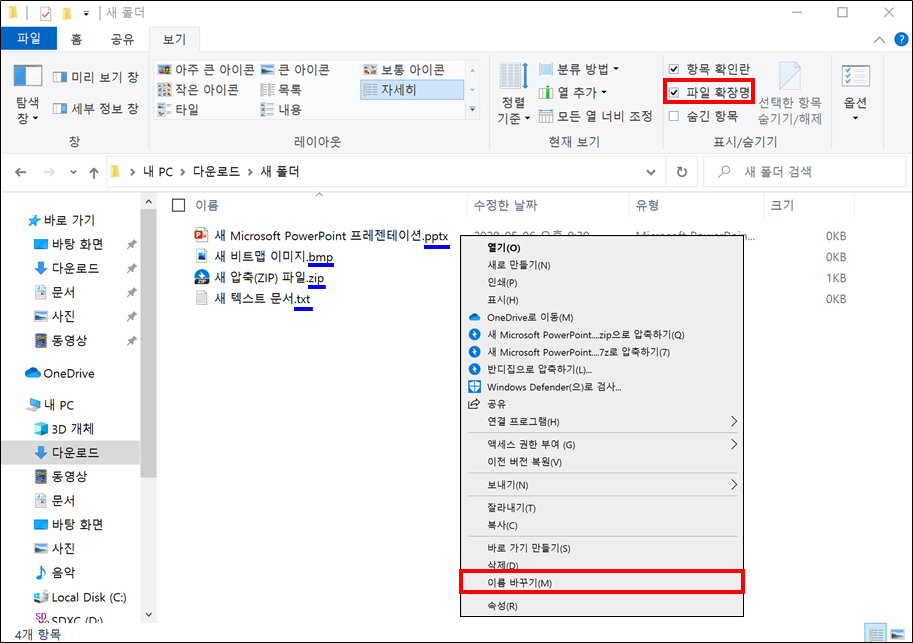Choose small icons (작은 아이콘) layout

[198, 90]
